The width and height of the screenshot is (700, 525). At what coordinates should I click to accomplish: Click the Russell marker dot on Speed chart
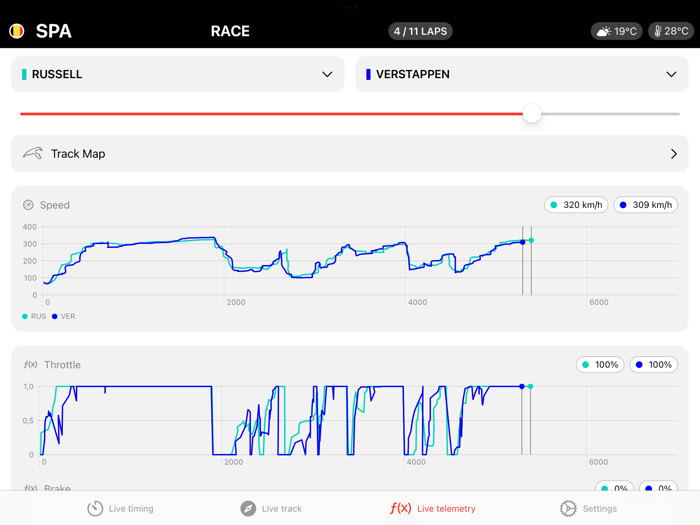531,241
